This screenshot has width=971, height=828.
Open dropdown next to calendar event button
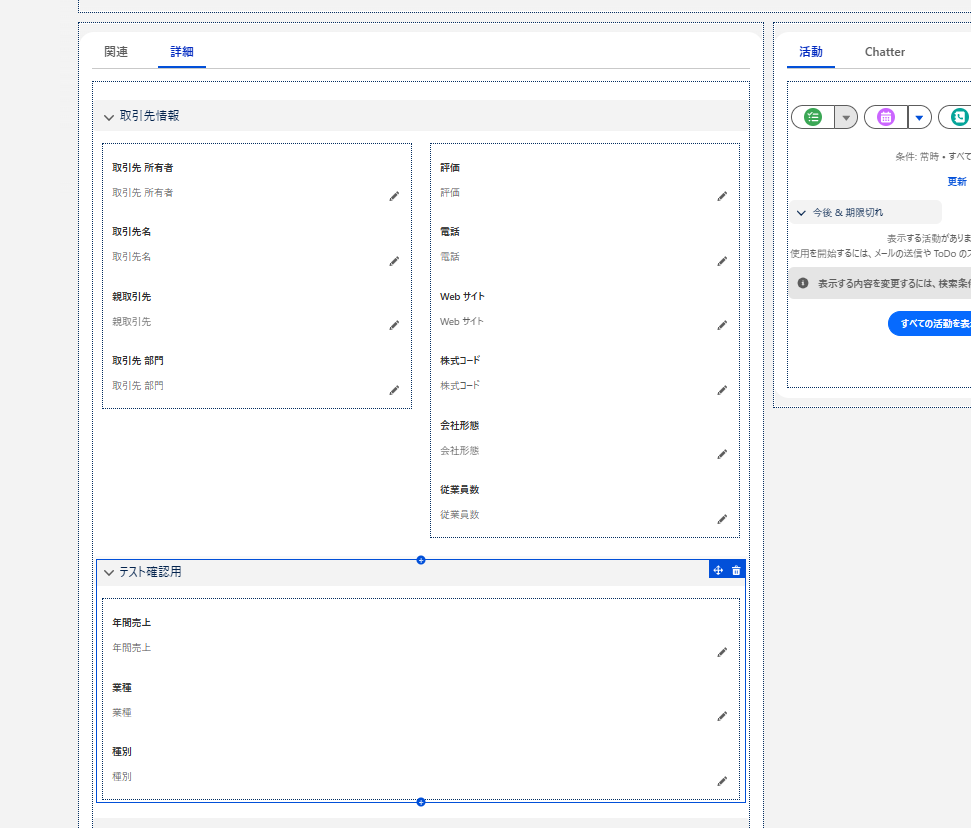click(x=920, y=117)
